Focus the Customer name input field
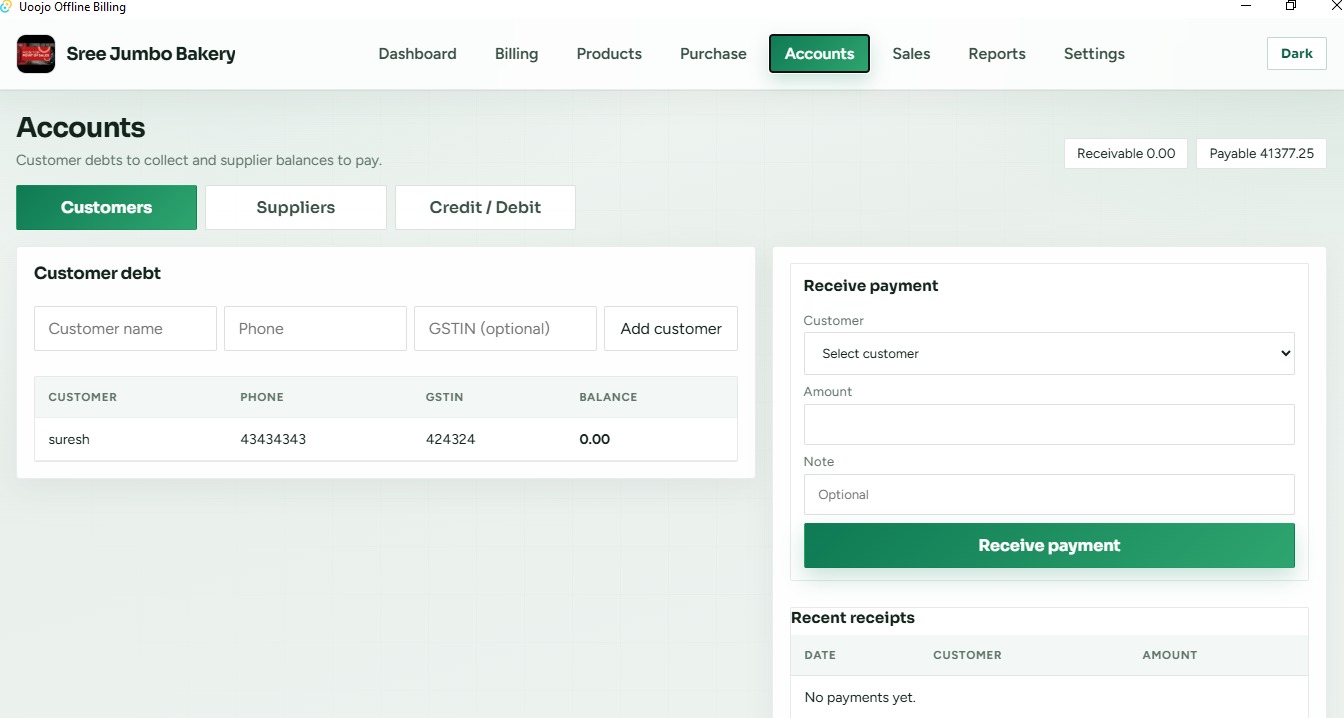 click(x=125, y=329)
